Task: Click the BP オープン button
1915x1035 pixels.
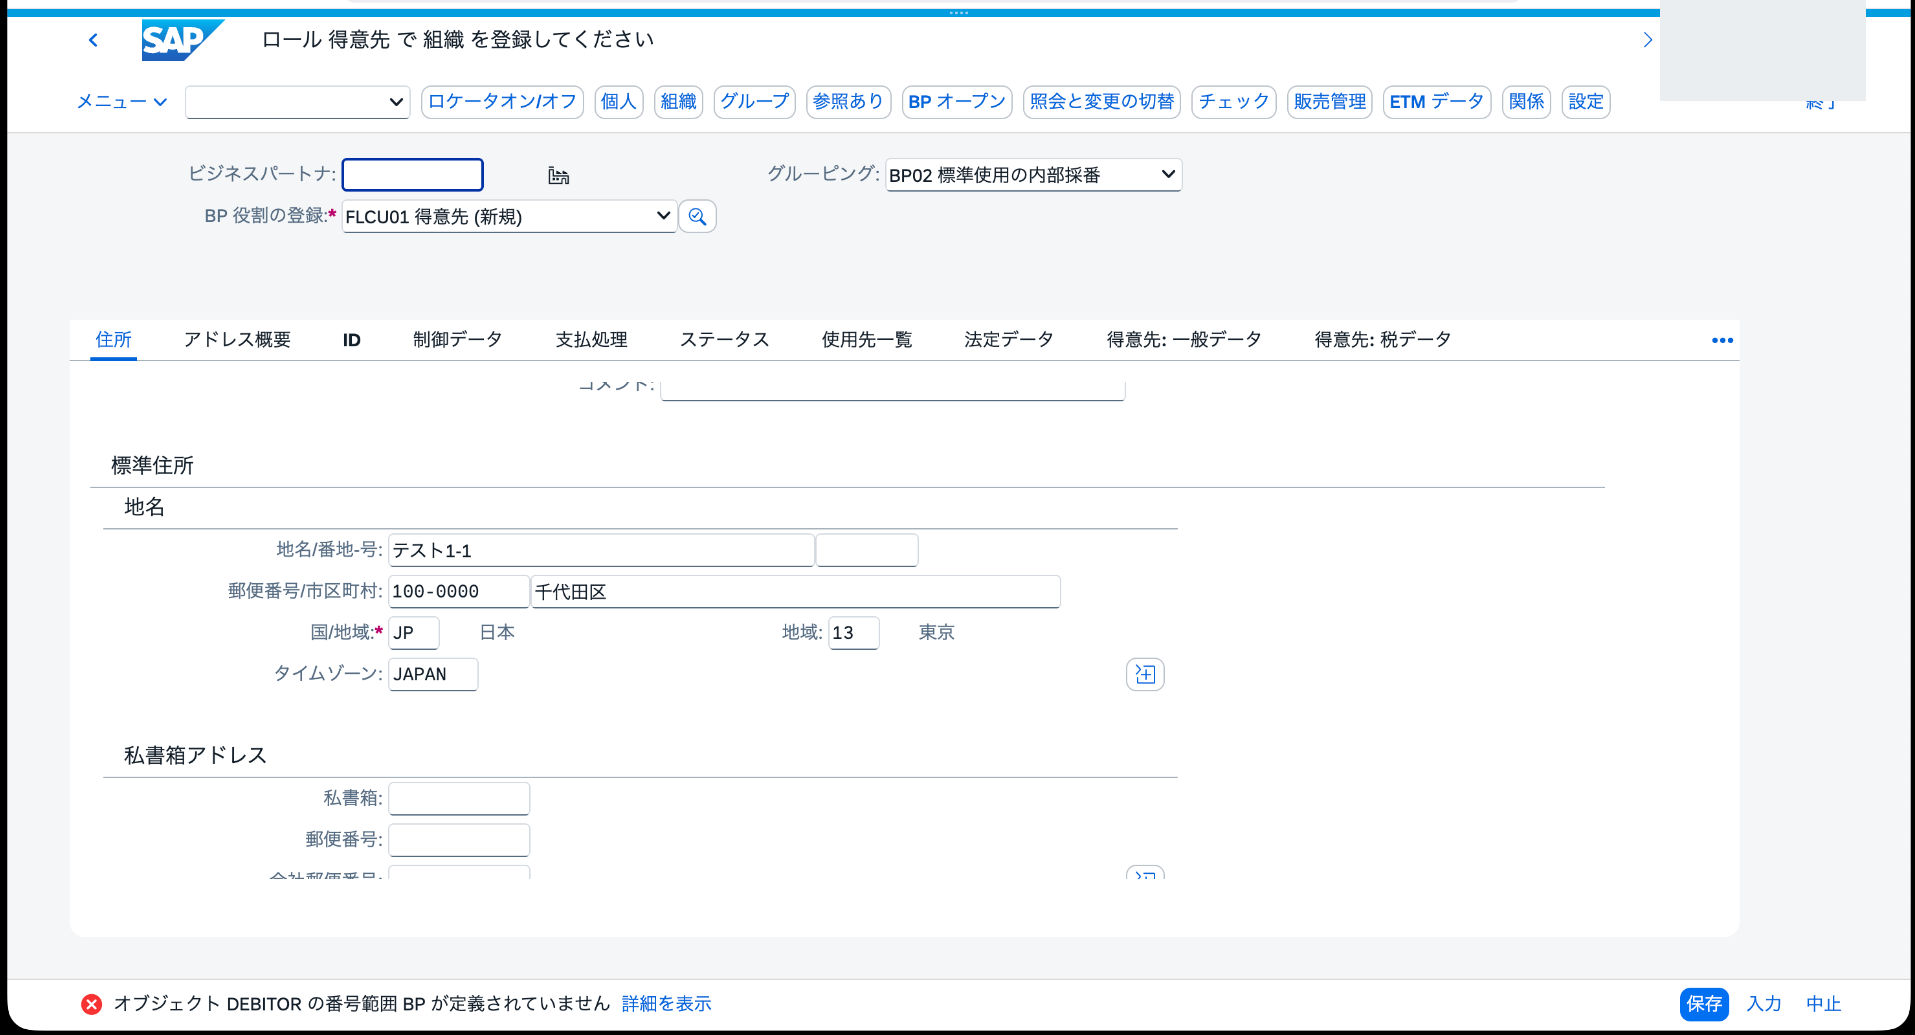Action: [957, 102]
